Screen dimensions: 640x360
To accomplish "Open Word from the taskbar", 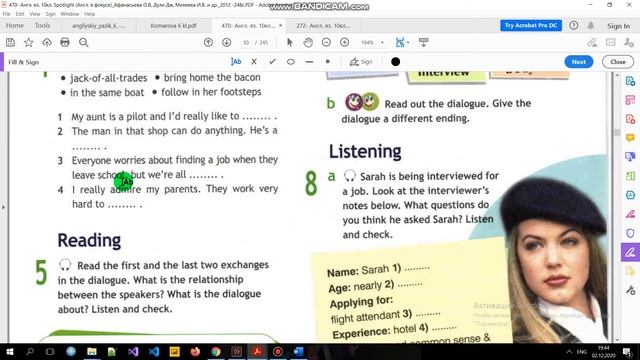I will (x=298, y=351).
